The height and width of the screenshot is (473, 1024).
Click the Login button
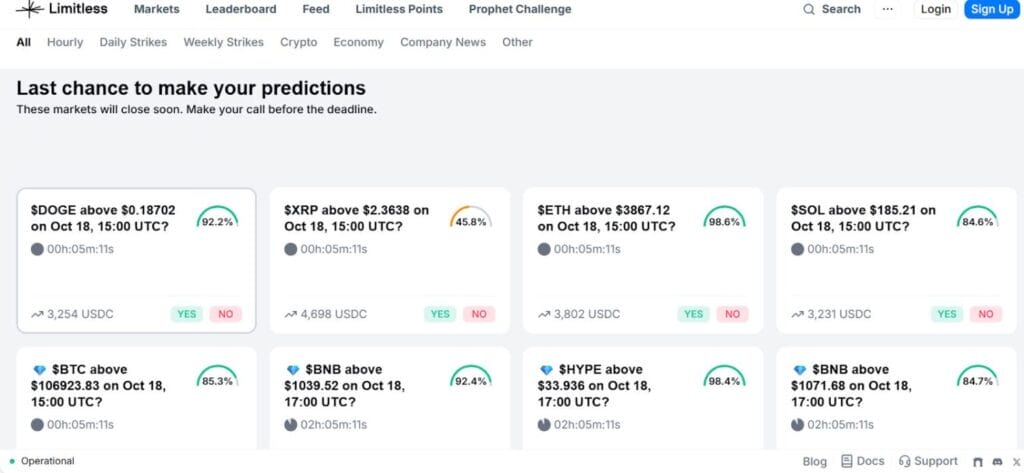tap(935, 9)
